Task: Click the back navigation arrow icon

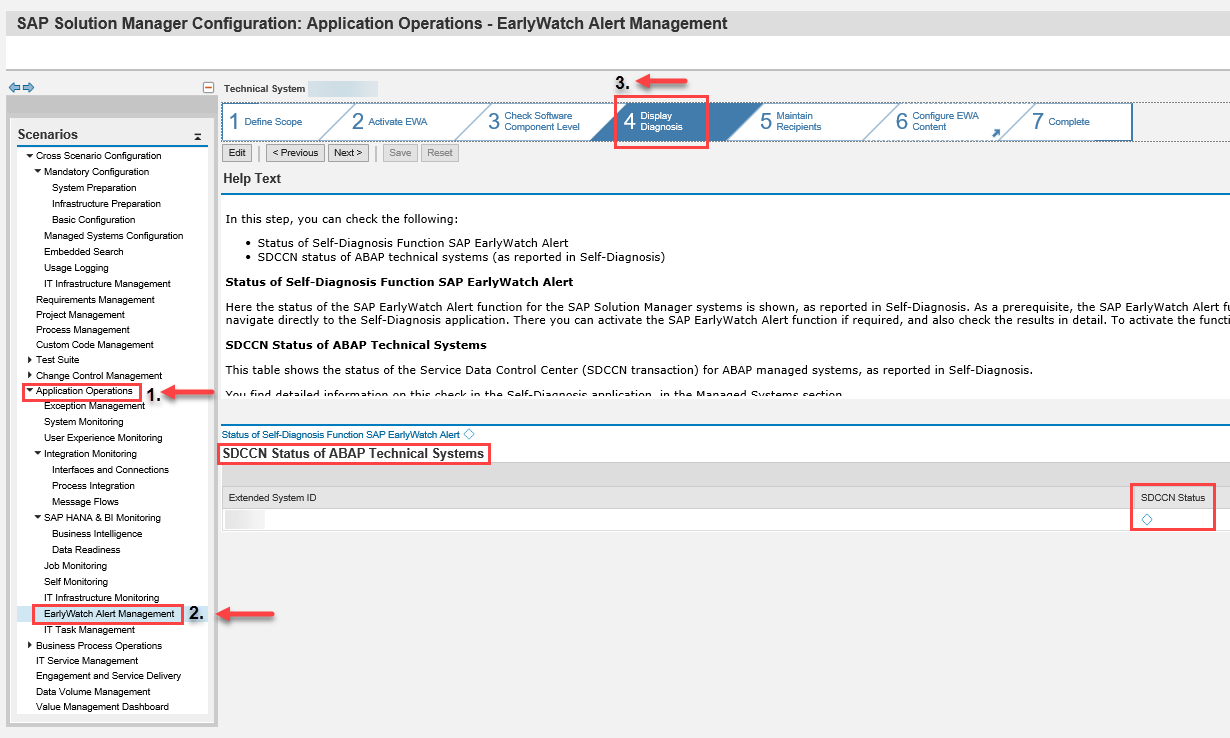Action: (14, 88)
